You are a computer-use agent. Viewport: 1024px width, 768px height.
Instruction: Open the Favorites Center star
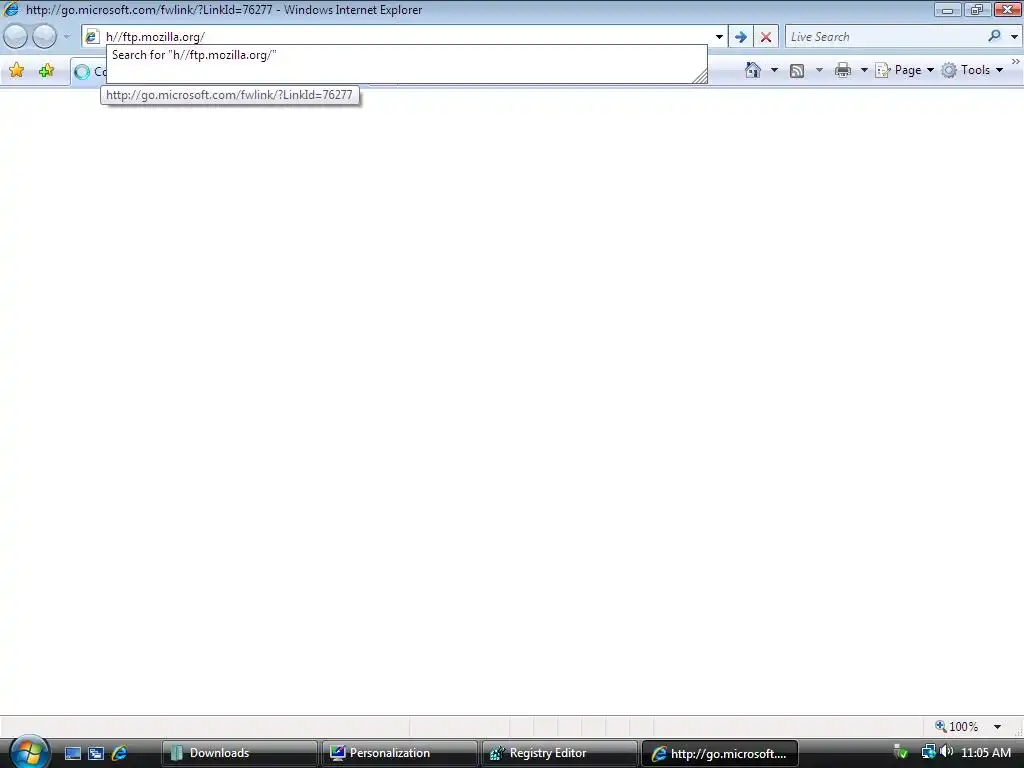(x=17, y=70)
